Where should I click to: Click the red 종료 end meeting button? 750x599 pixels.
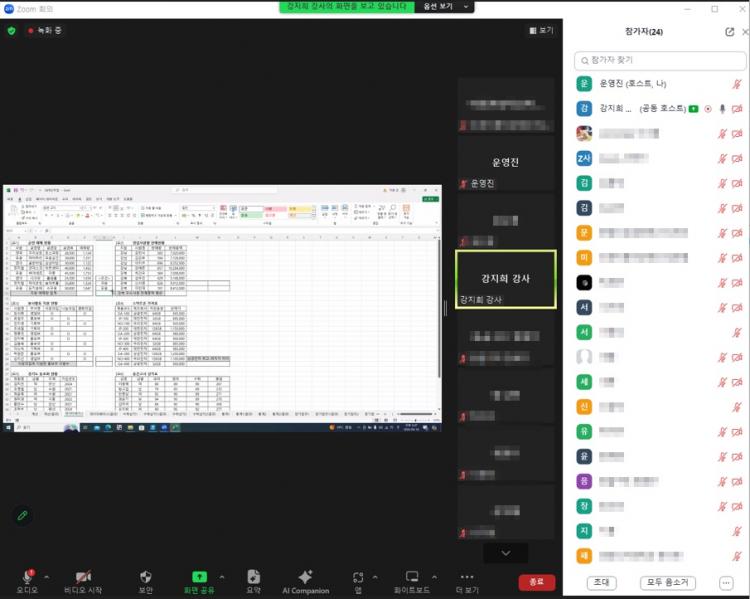[537, 582]
